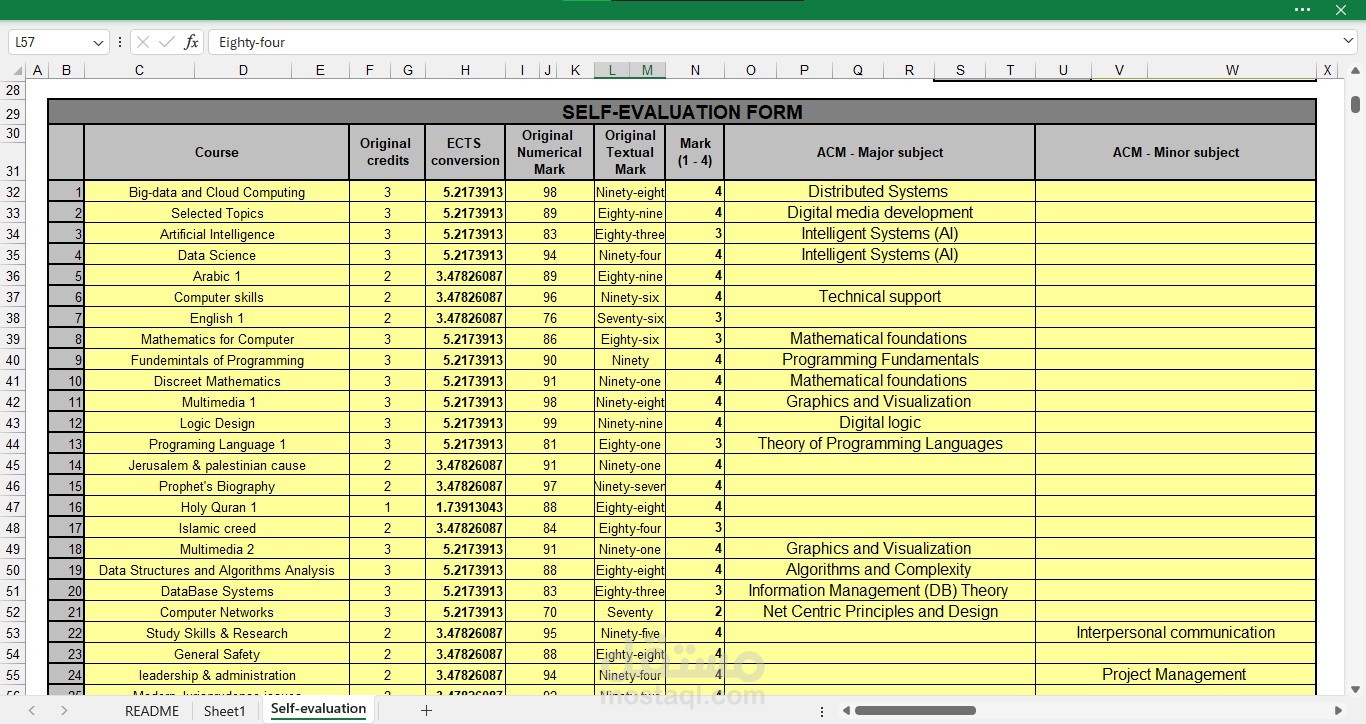Open the Name Box dropdown arrow

pos(97,42)
